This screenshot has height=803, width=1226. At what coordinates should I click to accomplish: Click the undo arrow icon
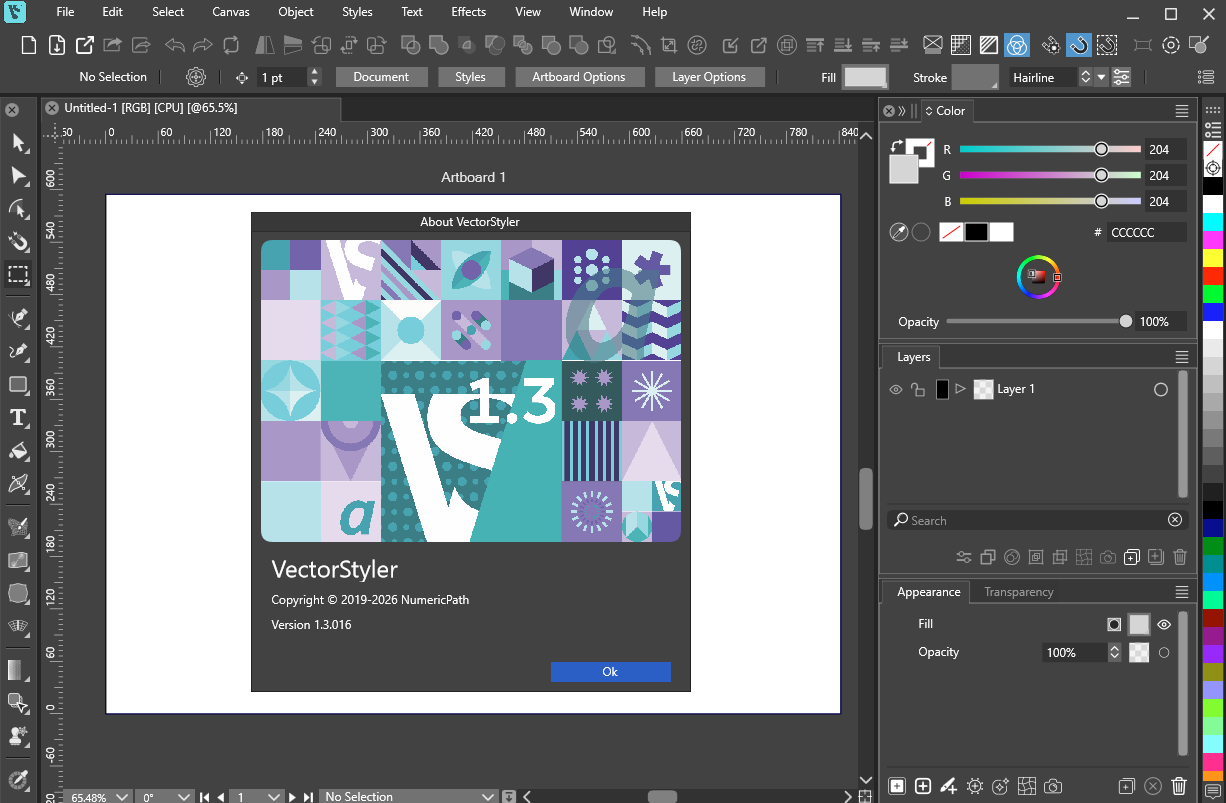click(x=175, y=45)
